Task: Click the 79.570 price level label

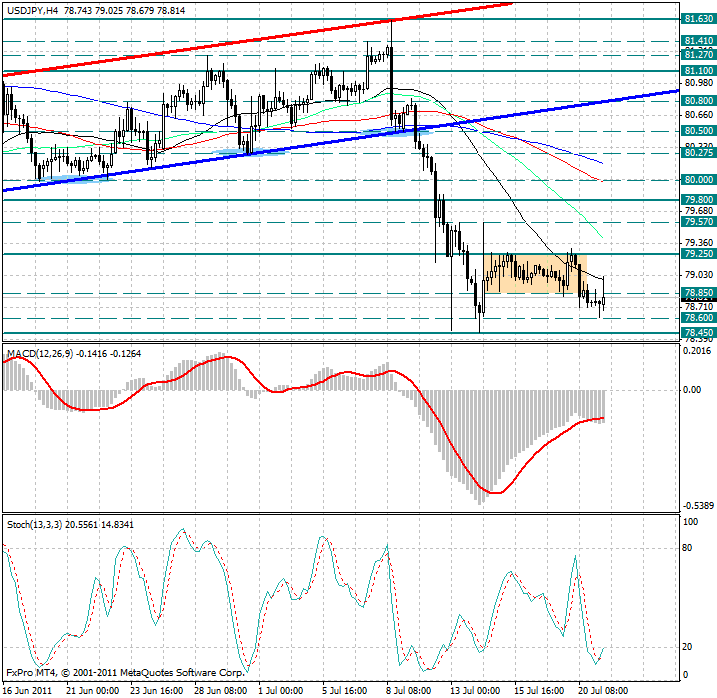Action: 697,222
